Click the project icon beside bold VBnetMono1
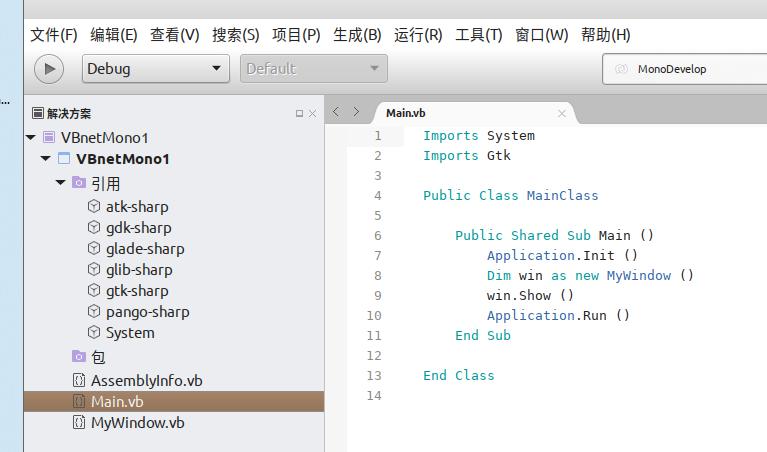767x452 pixels. 64,158
